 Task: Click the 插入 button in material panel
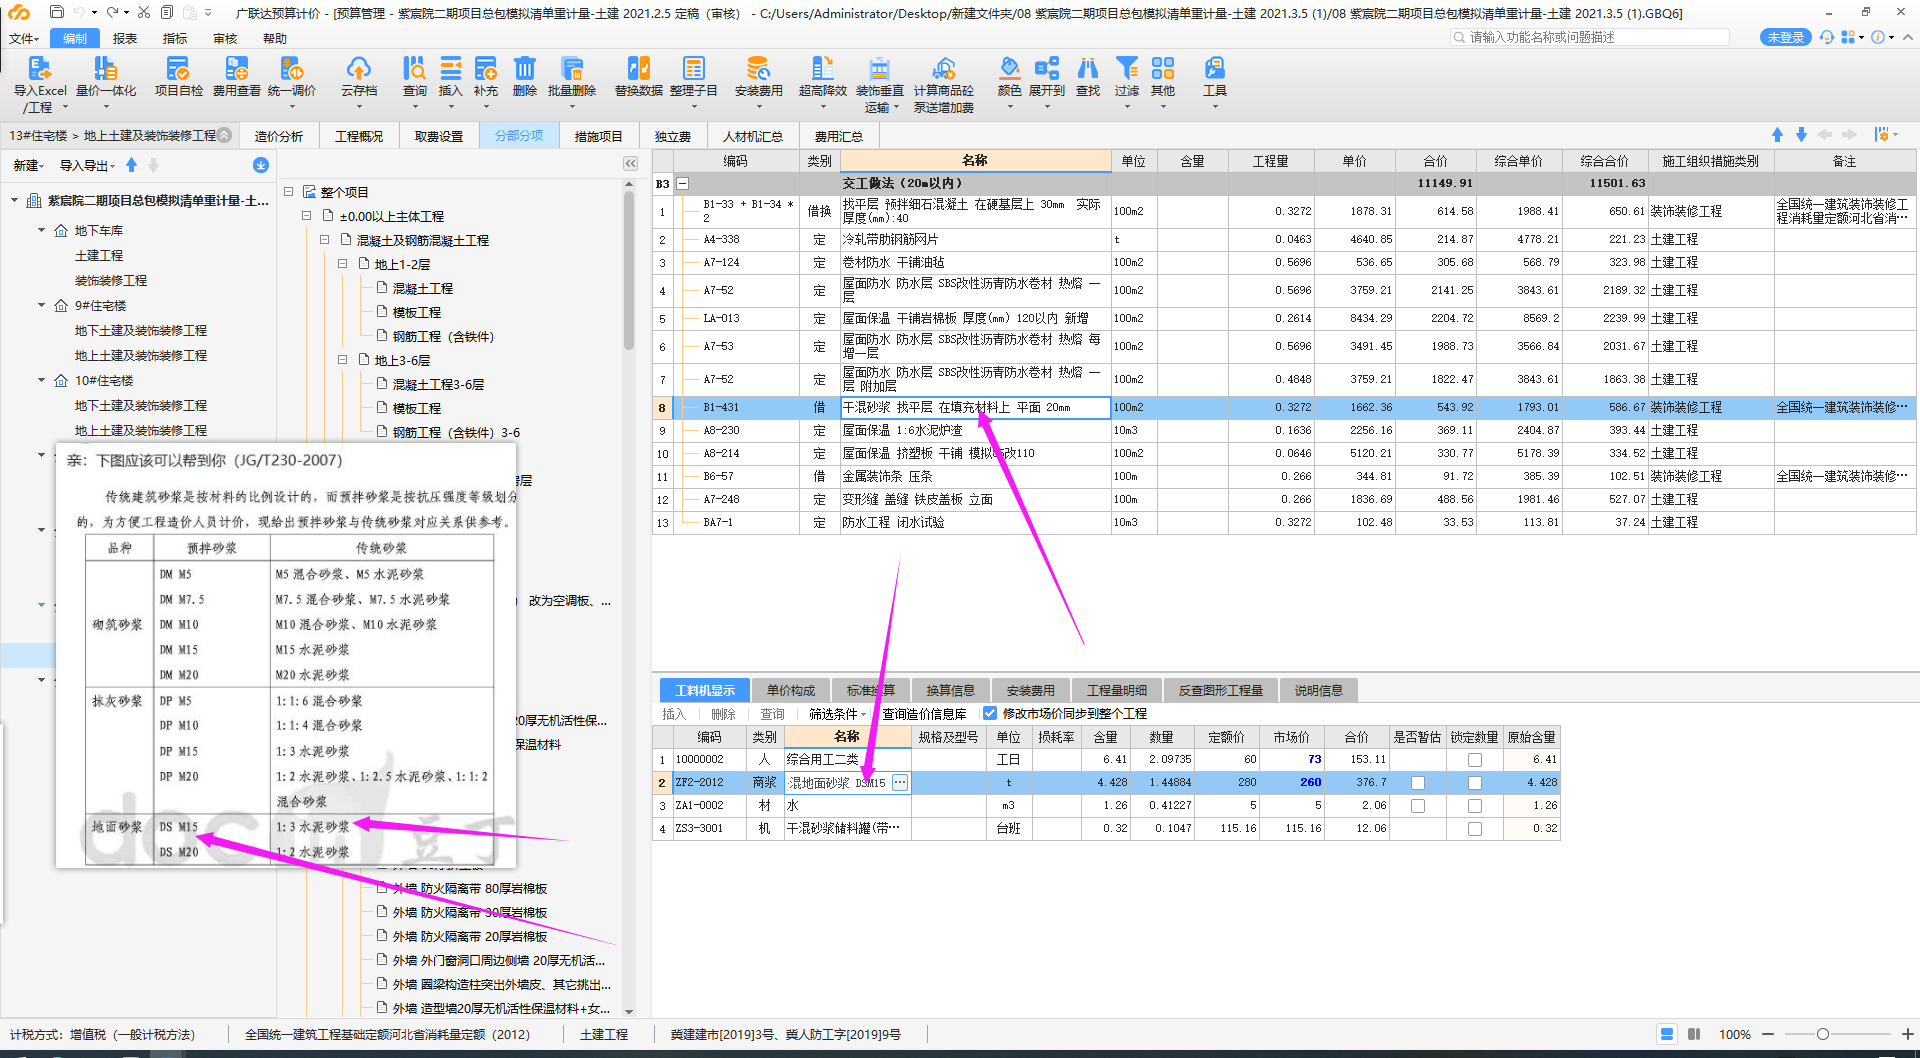pyautogui.click(x=674, y=714)
